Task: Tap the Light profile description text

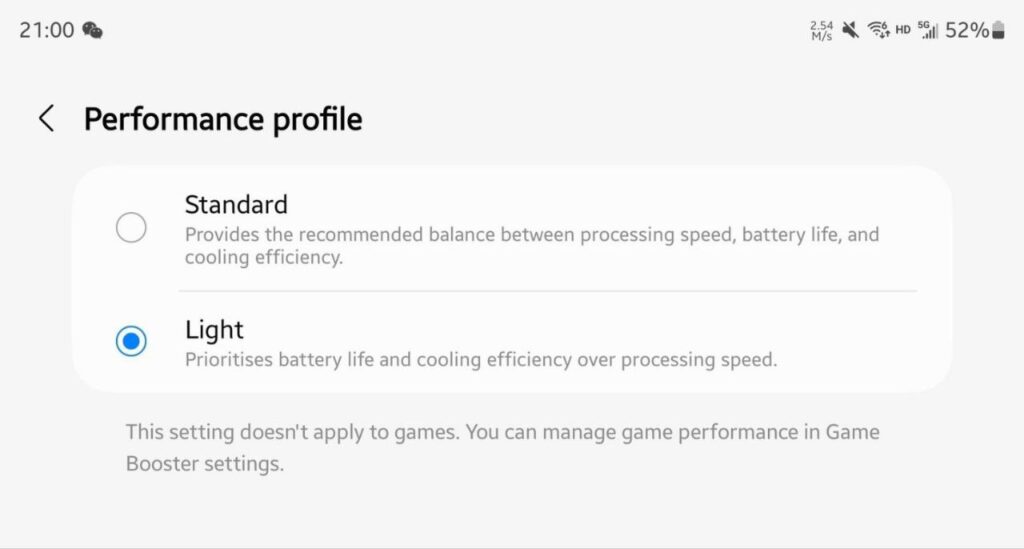Action: (x=480, y=359)
